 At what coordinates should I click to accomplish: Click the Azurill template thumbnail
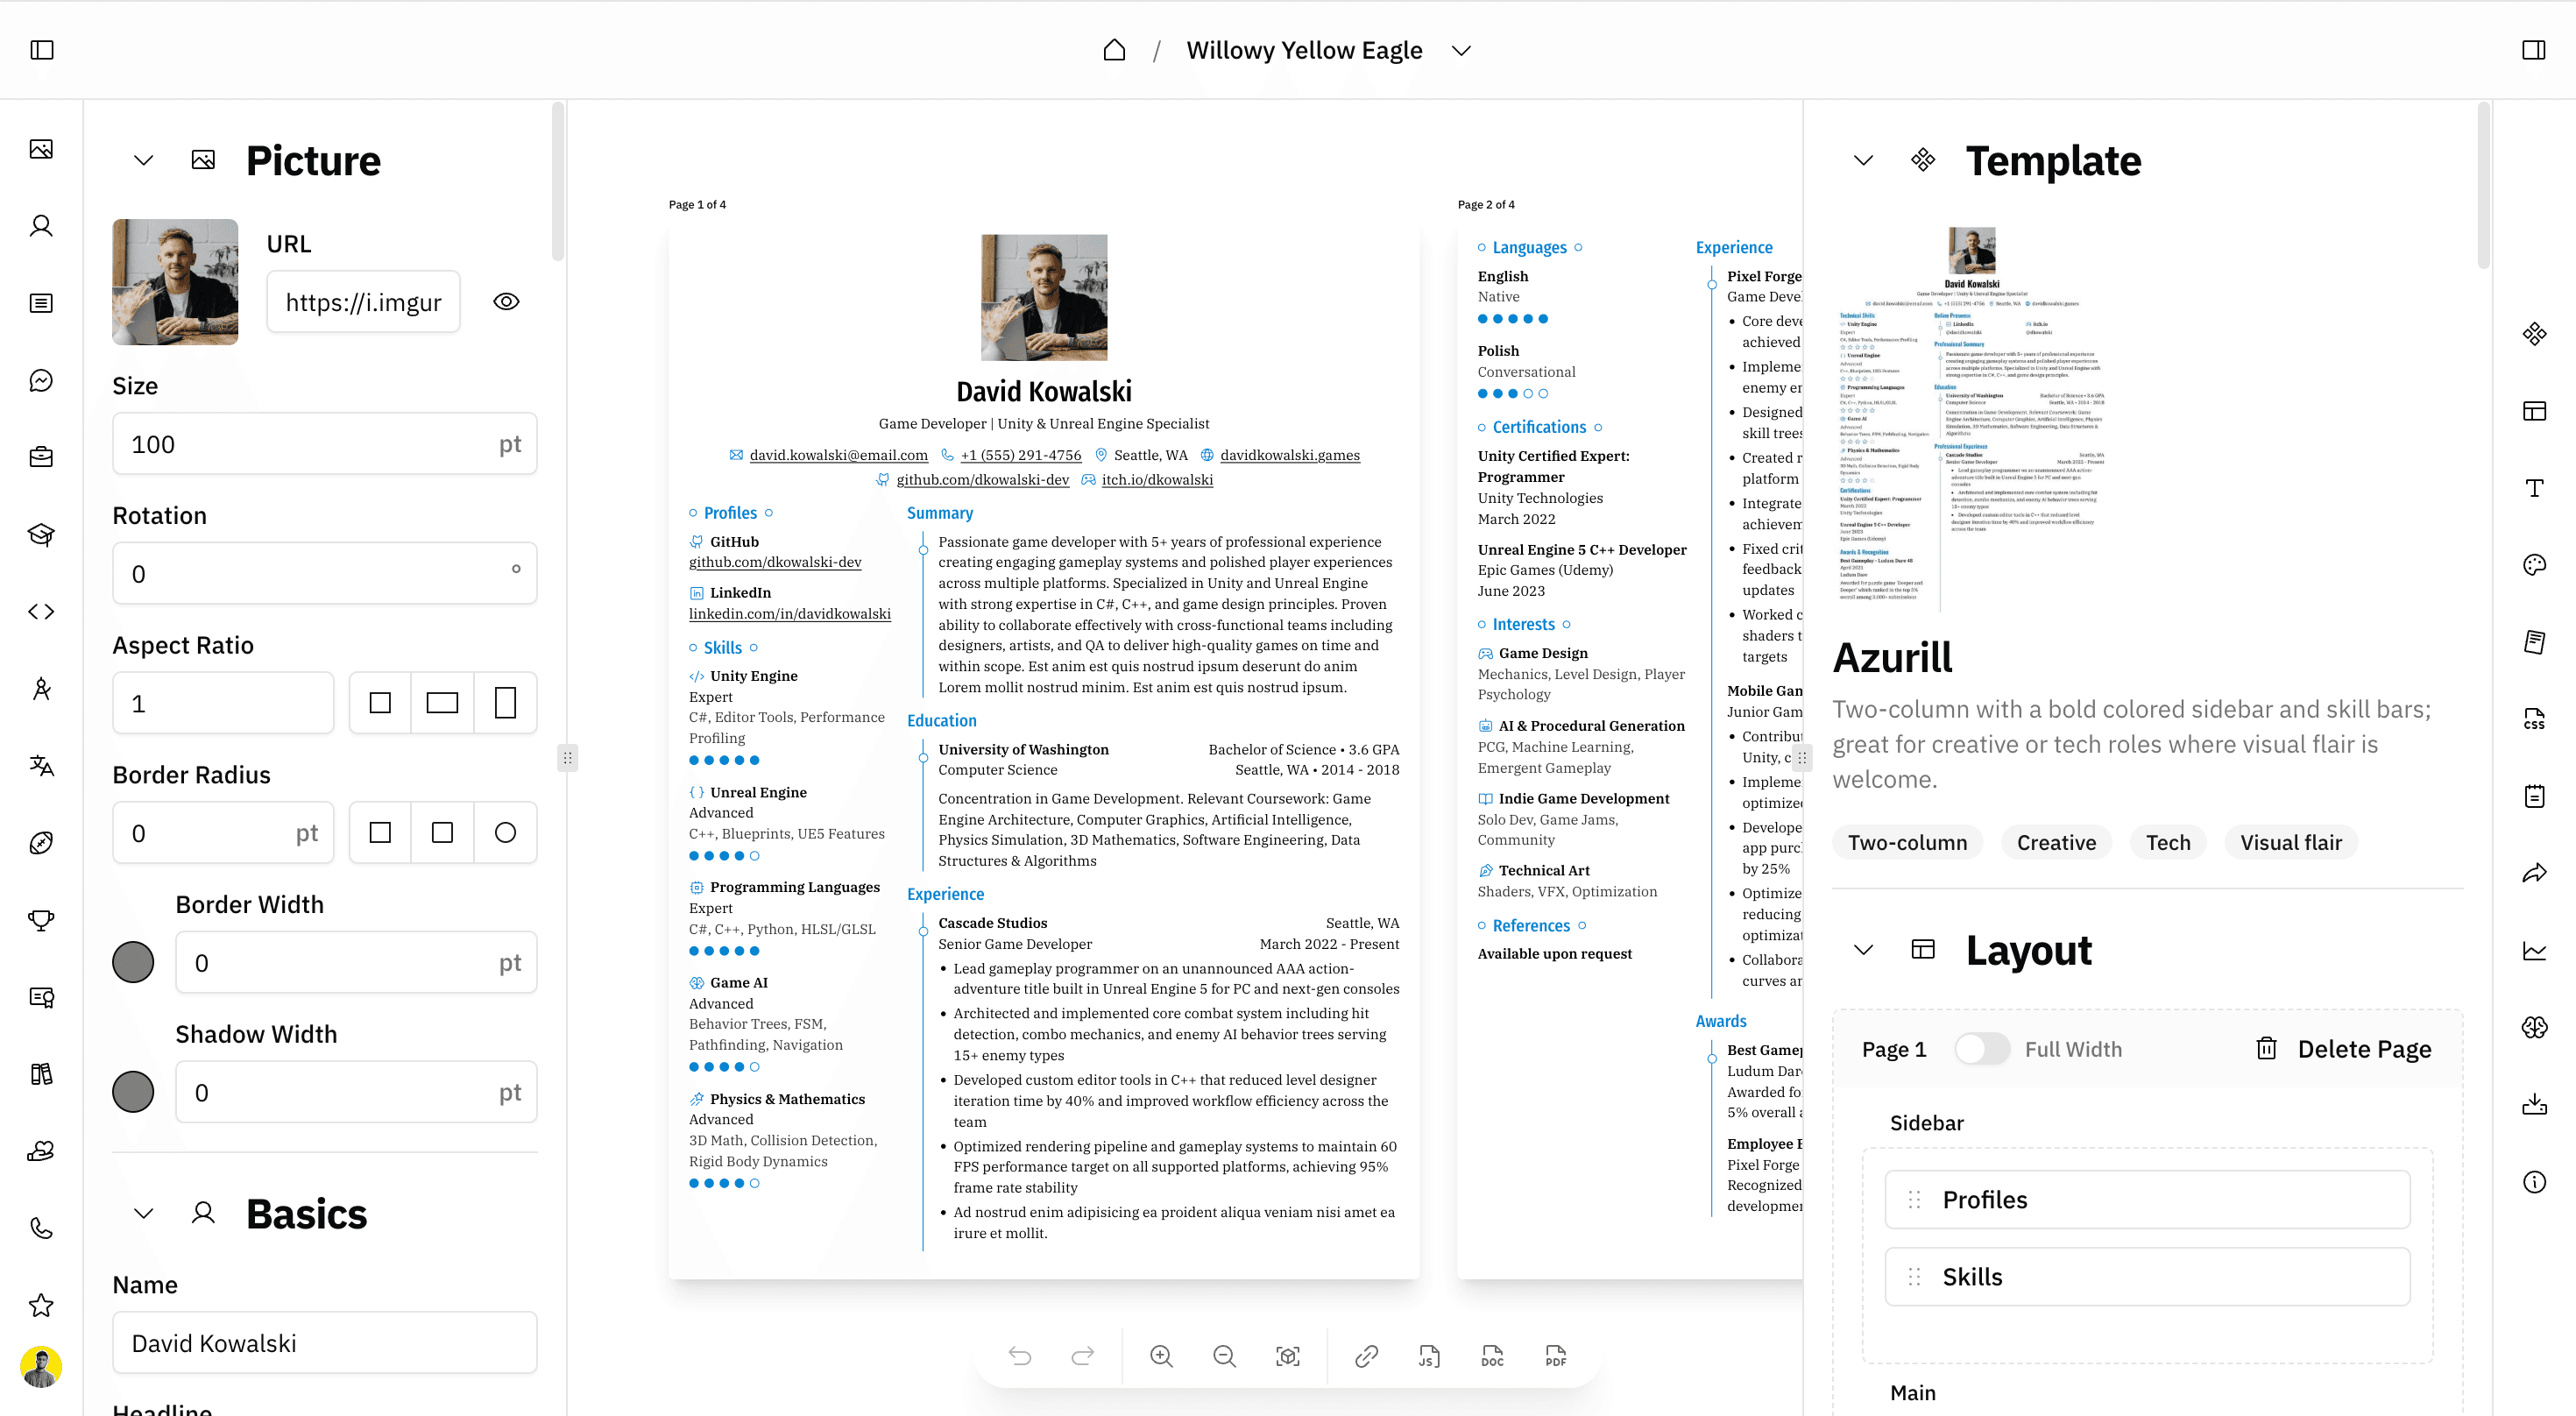[1971, 420]
